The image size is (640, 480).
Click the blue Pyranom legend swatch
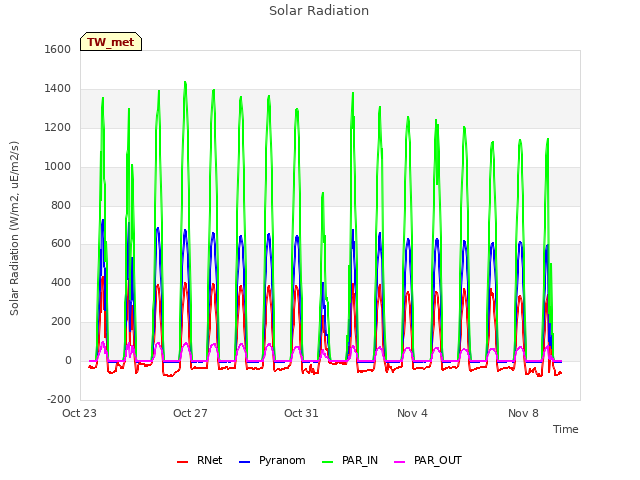pyautogui.click(x=244, y=462)
